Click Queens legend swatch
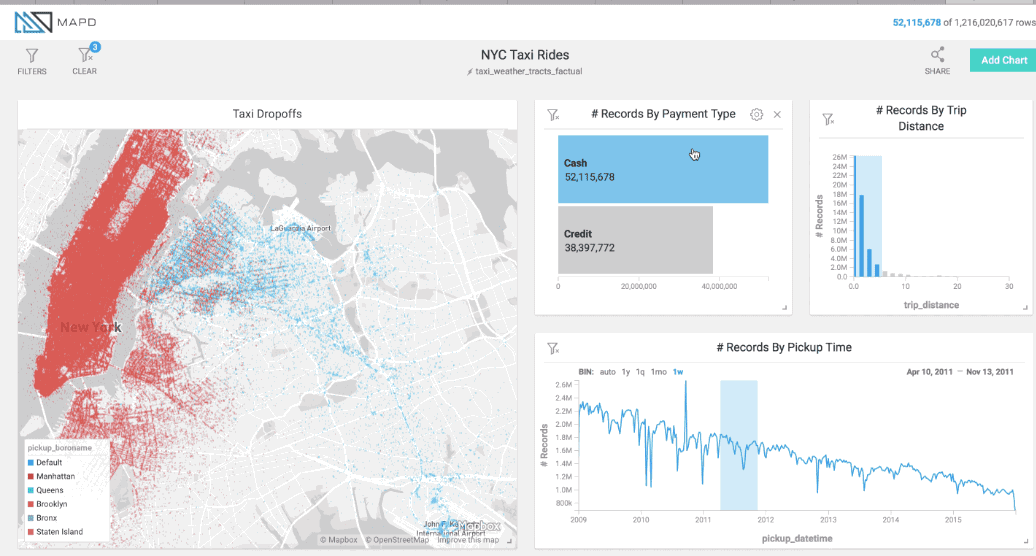The width and height of the screenshot is (1036, 556). [x=30, y=490]
